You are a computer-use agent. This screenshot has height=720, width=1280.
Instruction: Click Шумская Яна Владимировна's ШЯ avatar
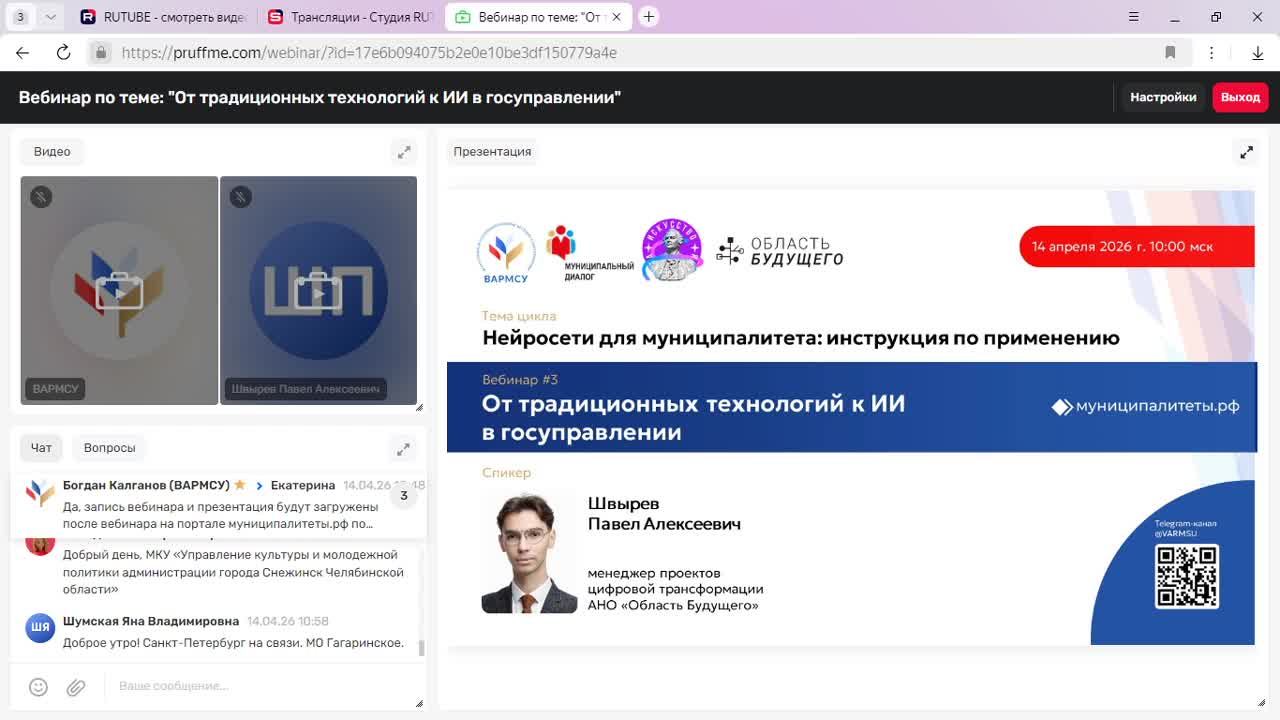[40, 628]
